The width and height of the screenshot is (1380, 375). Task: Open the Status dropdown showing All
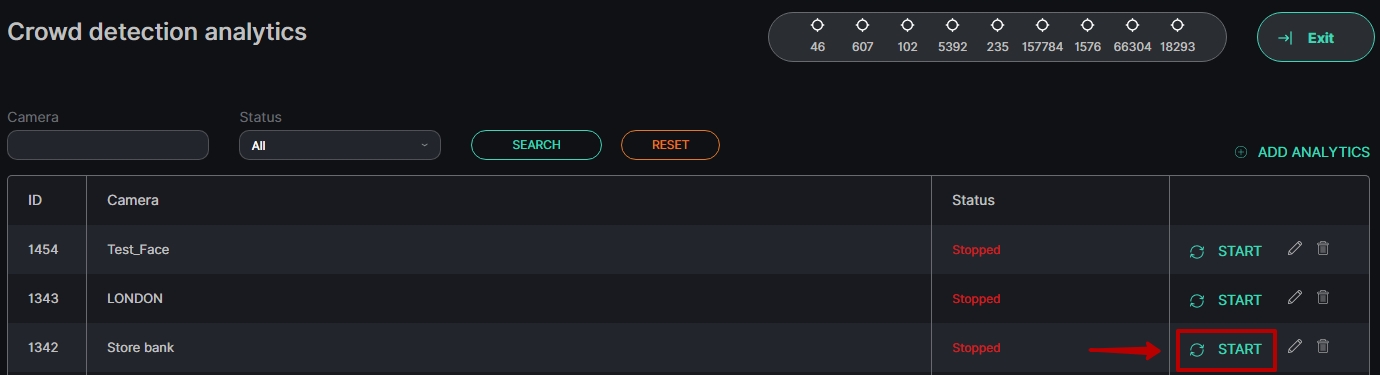click(340, 145)
